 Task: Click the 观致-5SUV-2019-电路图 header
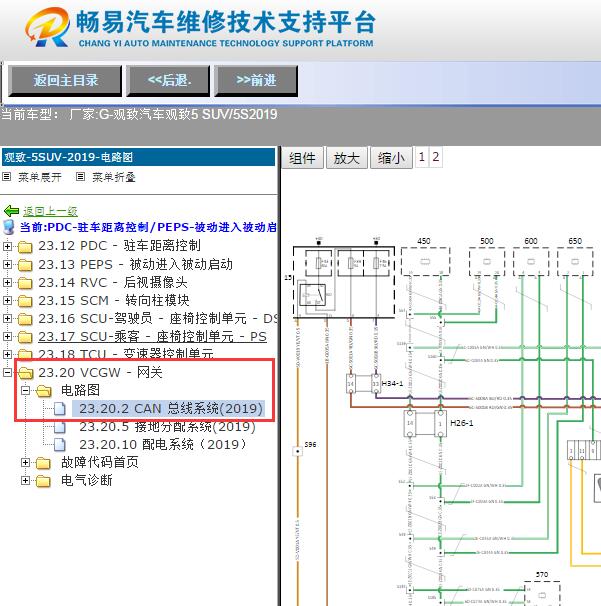[138, 157]
